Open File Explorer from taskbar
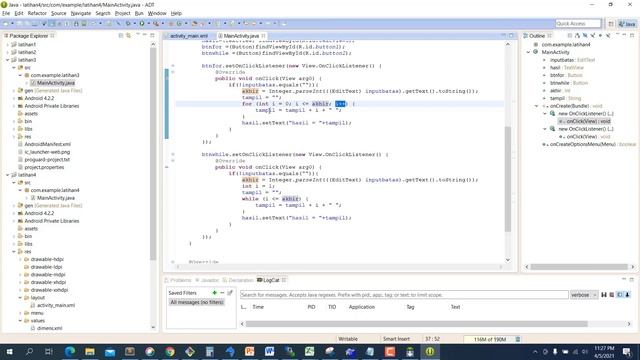 90,351
